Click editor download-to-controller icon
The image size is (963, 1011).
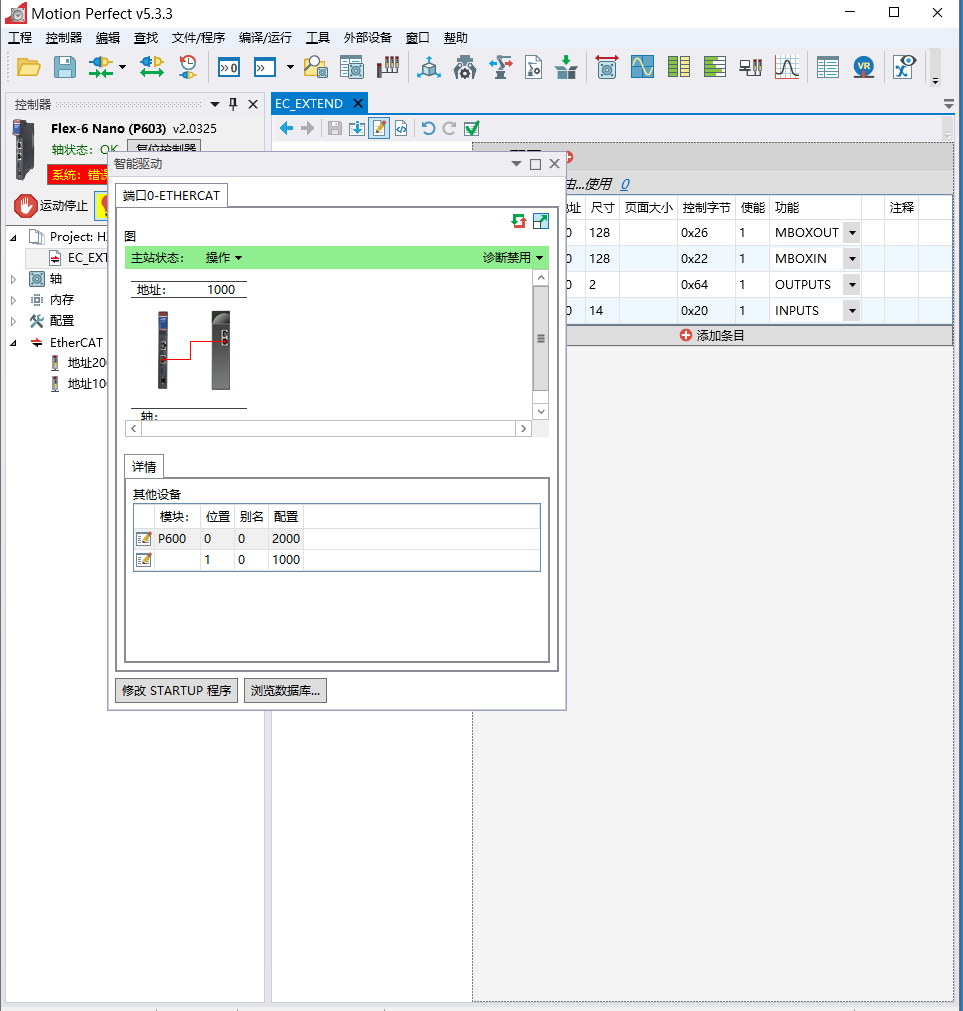pyautogui.click(x=356, y=128)
